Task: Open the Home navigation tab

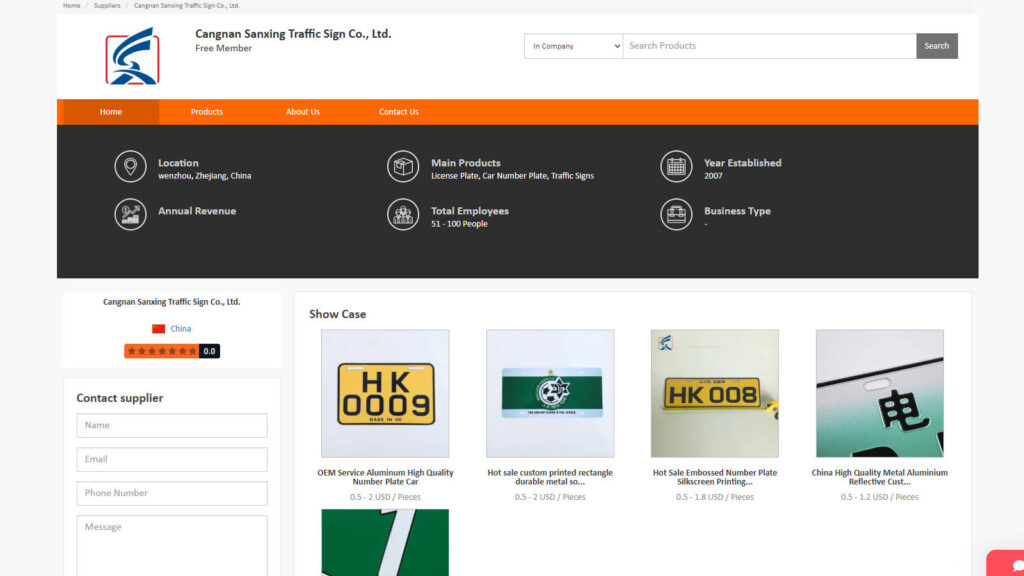Action: 111,112
